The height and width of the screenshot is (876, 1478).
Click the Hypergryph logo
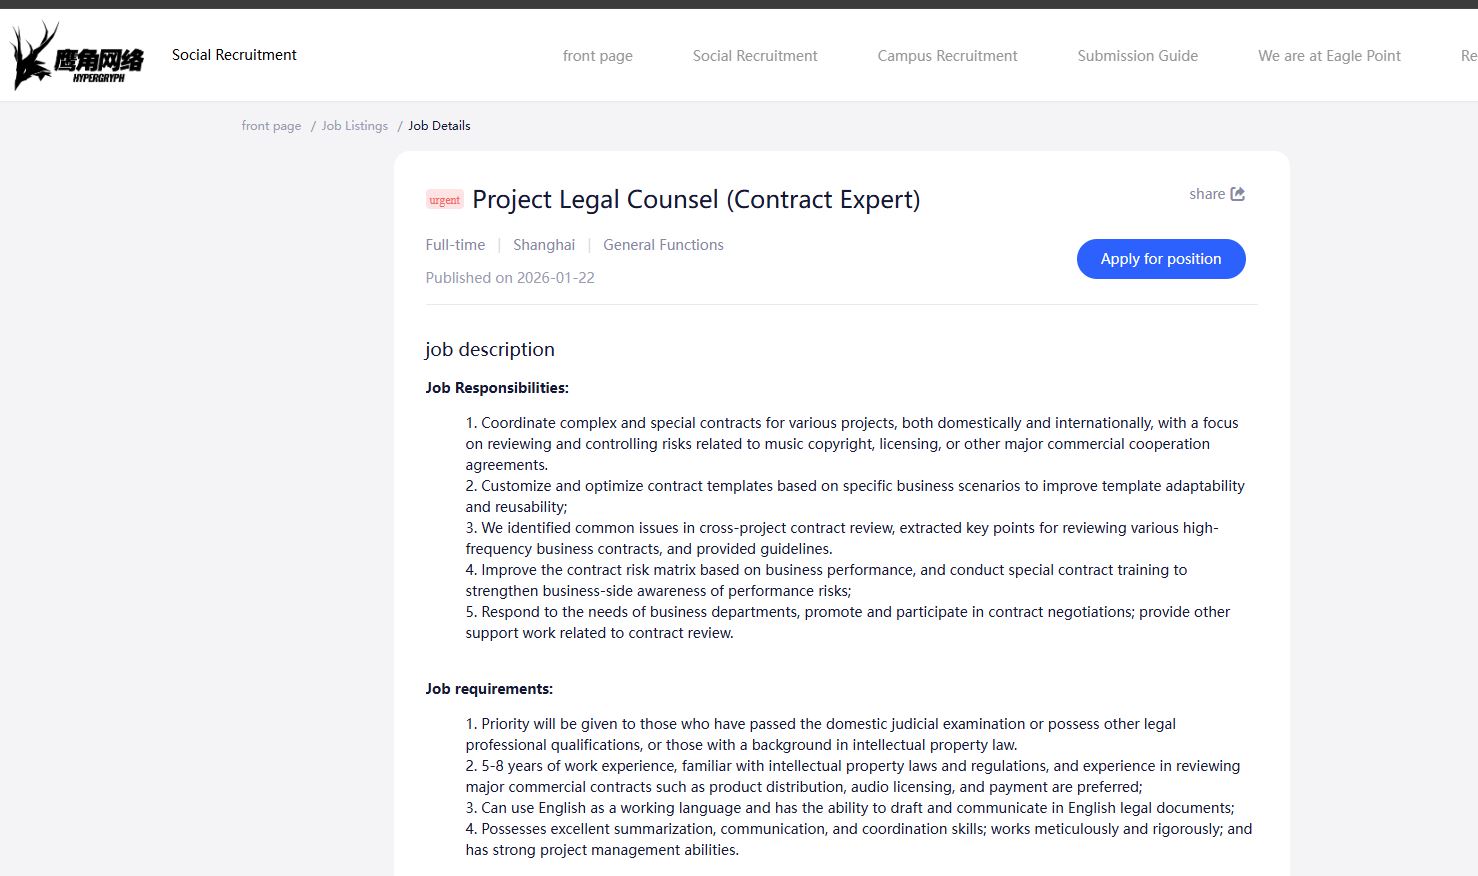point(77,56)
